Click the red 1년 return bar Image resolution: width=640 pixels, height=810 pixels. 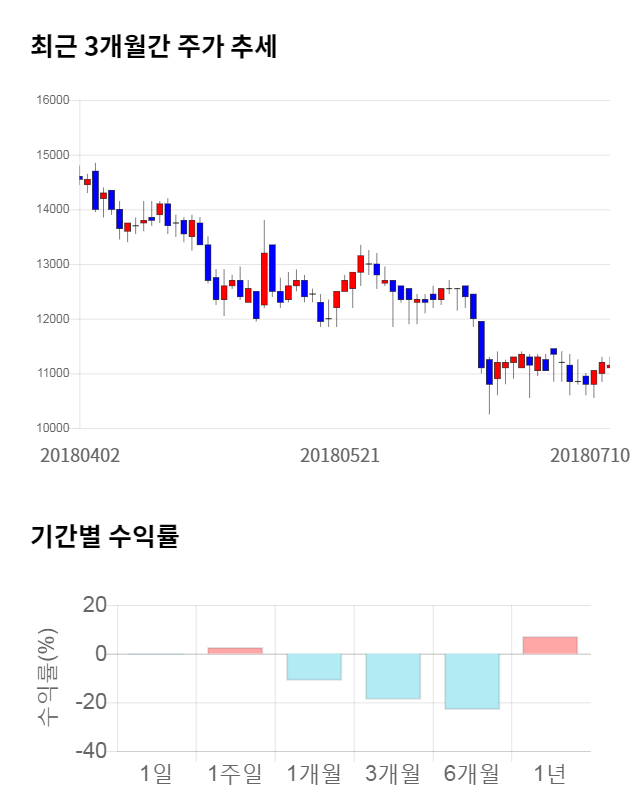click(550, 645)
